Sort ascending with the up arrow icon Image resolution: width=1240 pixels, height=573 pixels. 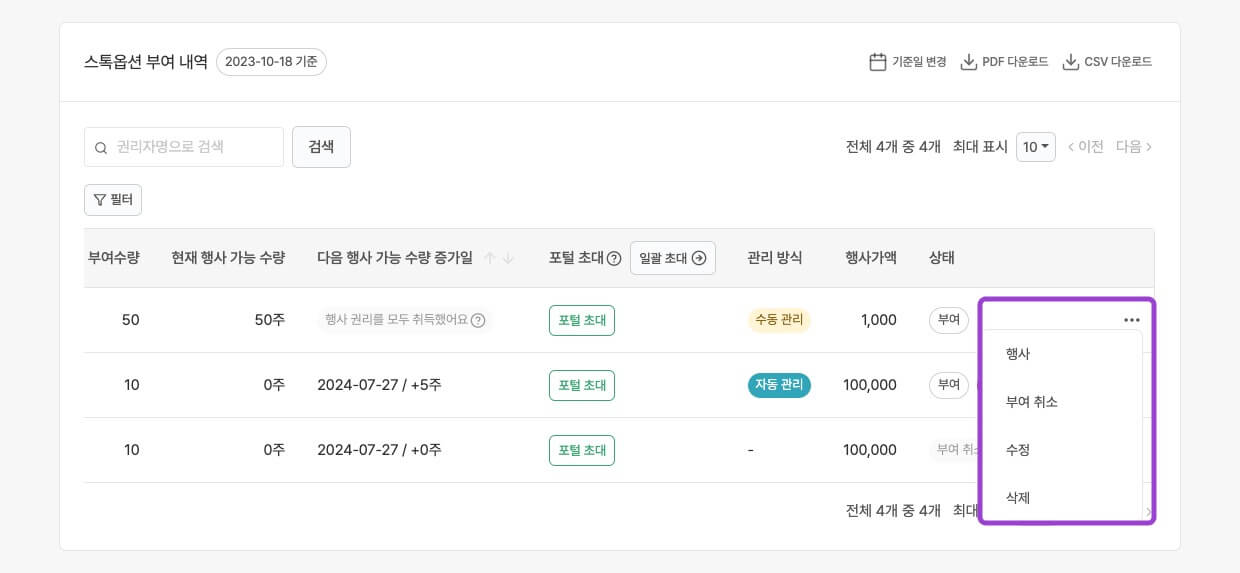(x=489, y=258)
